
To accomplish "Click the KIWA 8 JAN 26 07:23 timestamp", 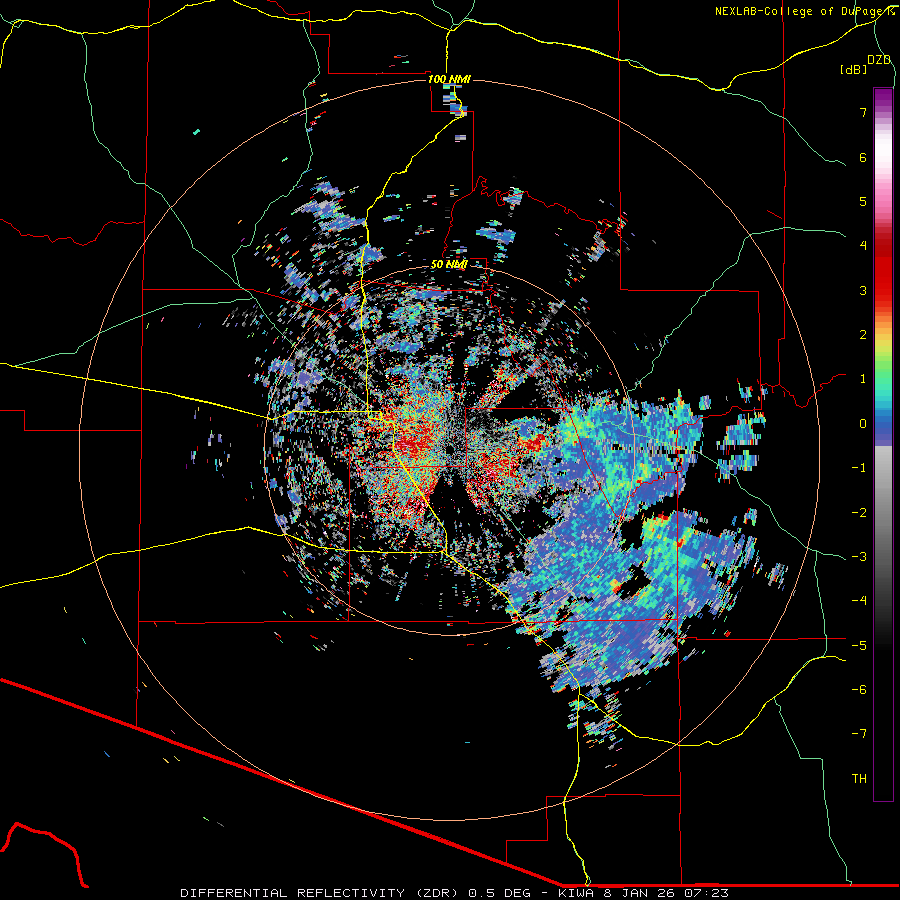I will 643,893.
